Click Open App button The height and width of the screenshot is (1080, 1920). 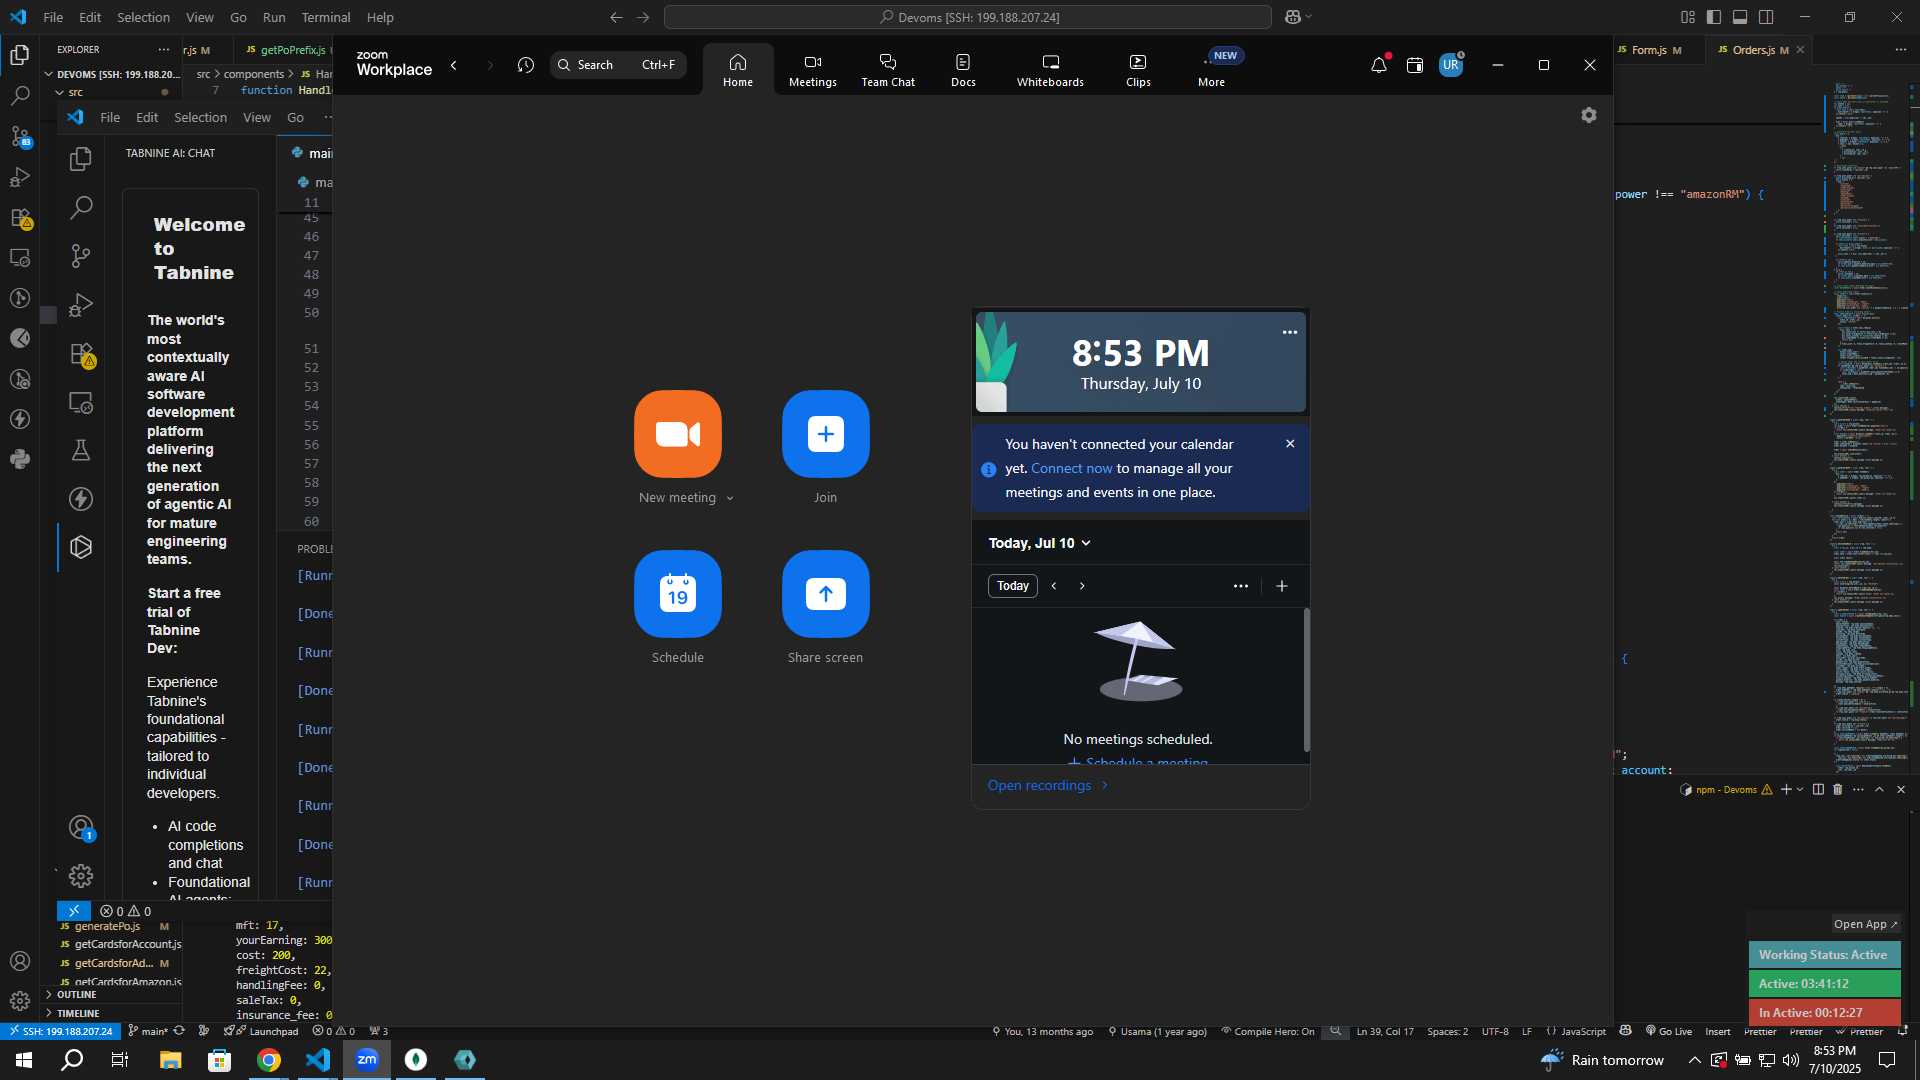coord(1865,924)
